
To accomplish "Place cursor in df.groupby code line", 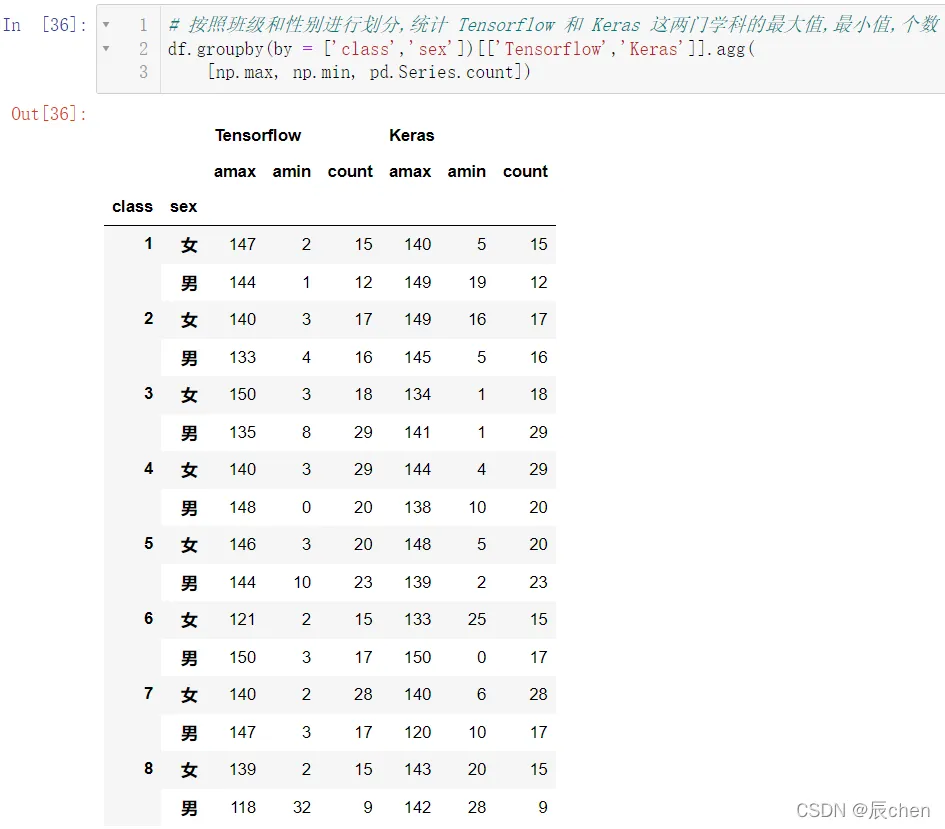I will click(x=461, y=49).
